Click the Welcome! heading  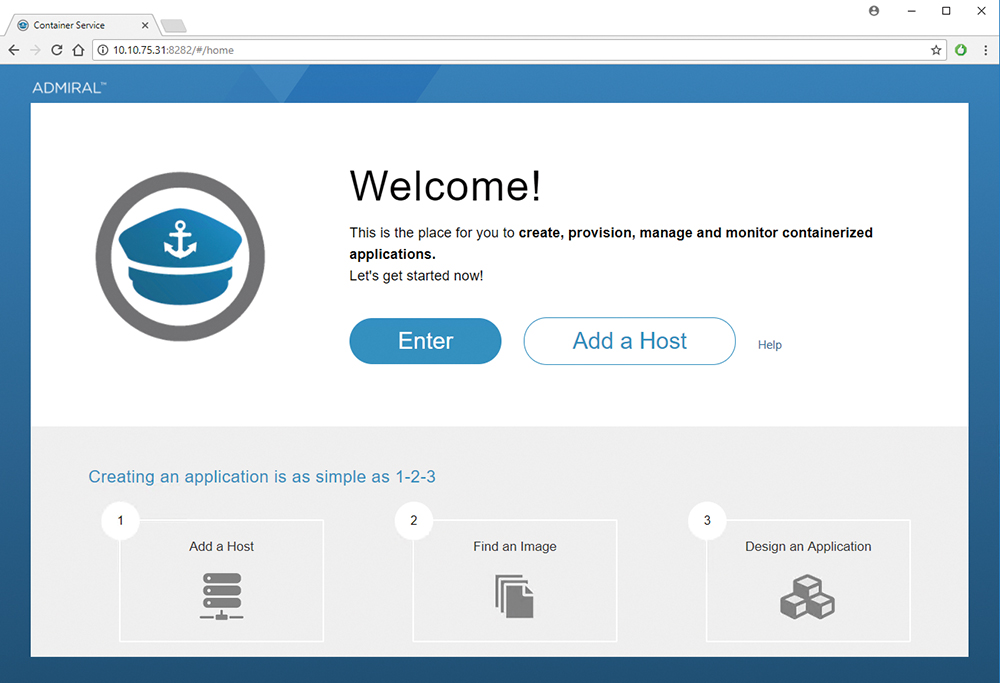point(445,186)
